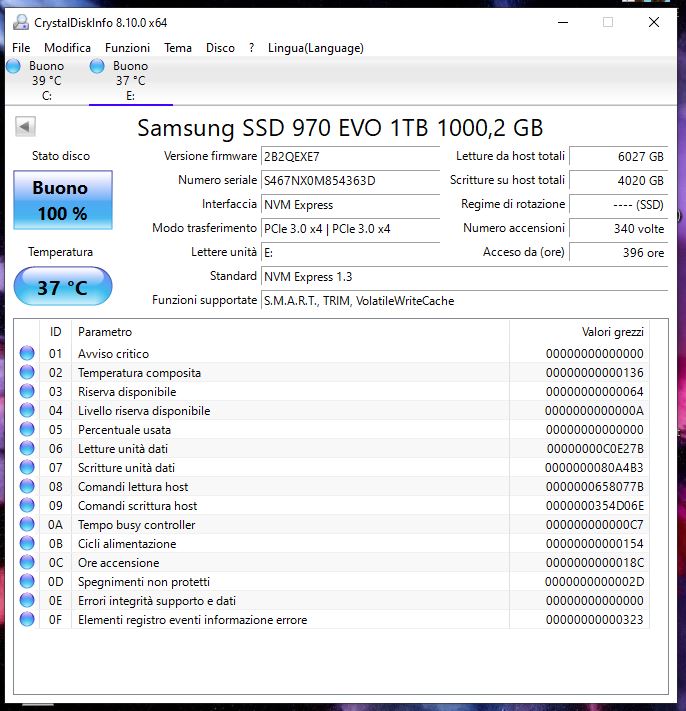Click the Buono 100 % health status button
Screen dimensions: 686x711
tap(63, 200)
